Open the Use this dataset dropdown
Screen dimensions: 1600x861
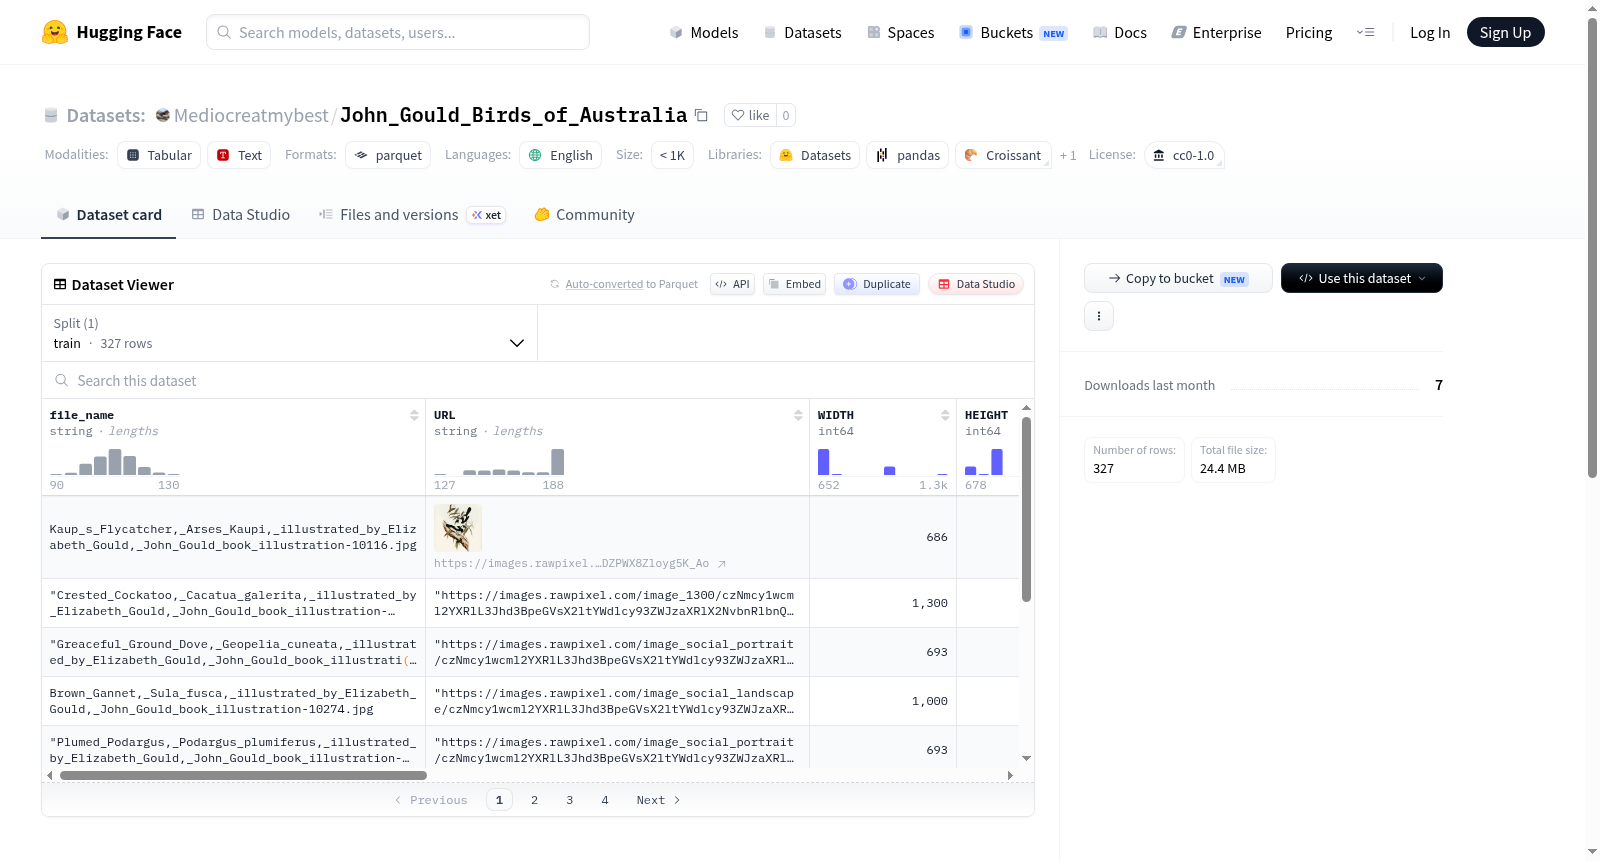[1361, 278]
